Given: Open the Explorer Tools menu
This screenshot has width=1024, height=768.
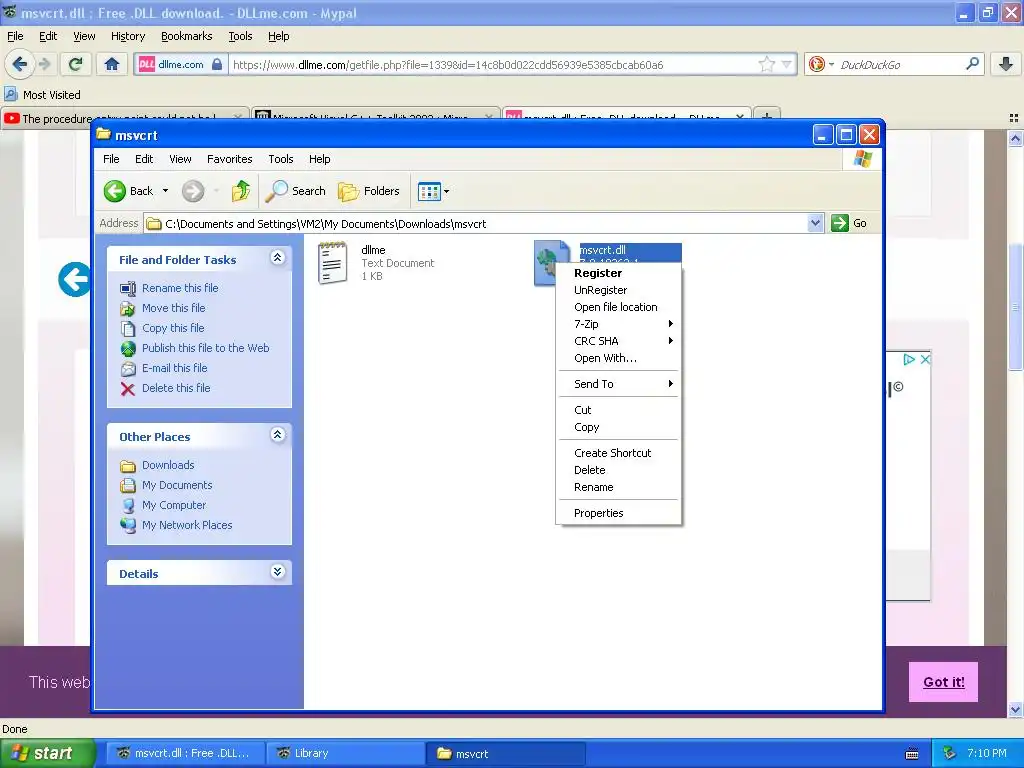Looking at the screenshot, I should (x=281, y=159).
